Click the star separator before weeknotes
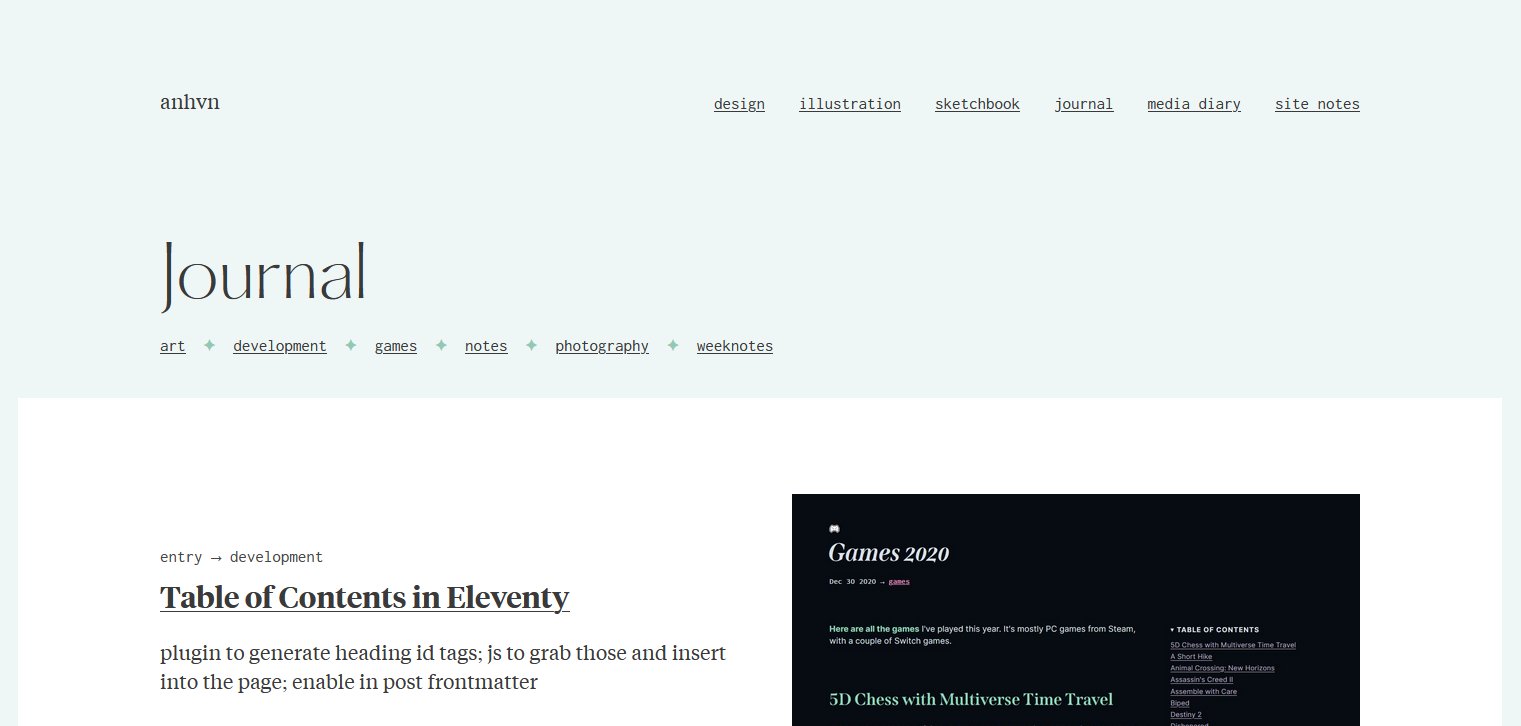The height and width of the screenshot is (726, 1521). (x=673, y=345)
